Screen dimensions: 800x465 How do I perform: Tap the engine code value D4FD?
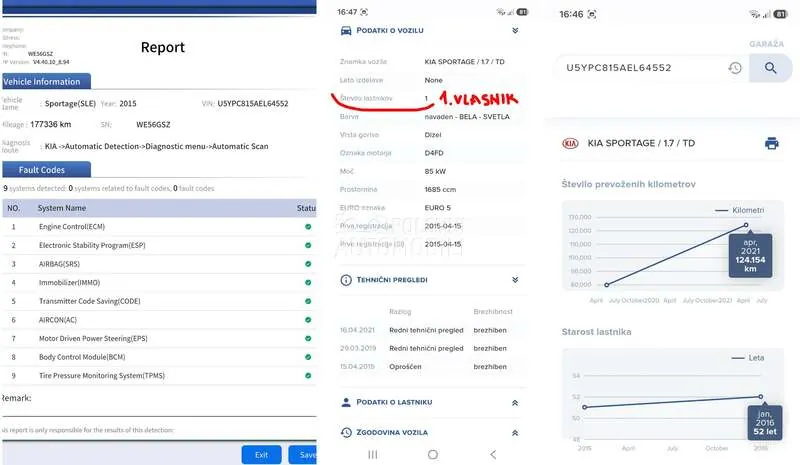[x=434, y=153]
